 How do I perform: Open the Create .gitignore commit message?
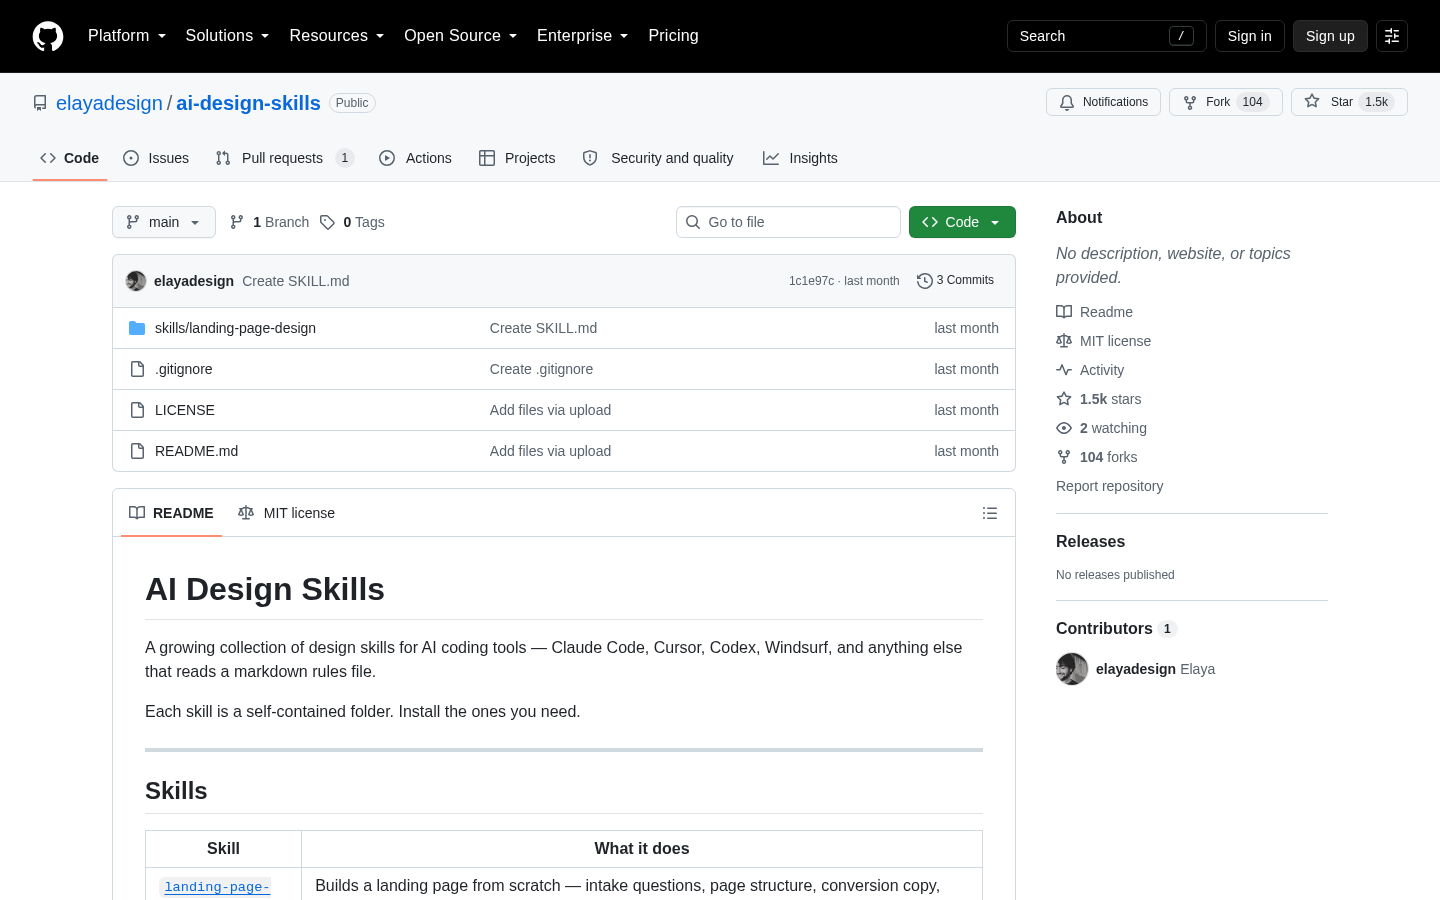pos(541,369)
